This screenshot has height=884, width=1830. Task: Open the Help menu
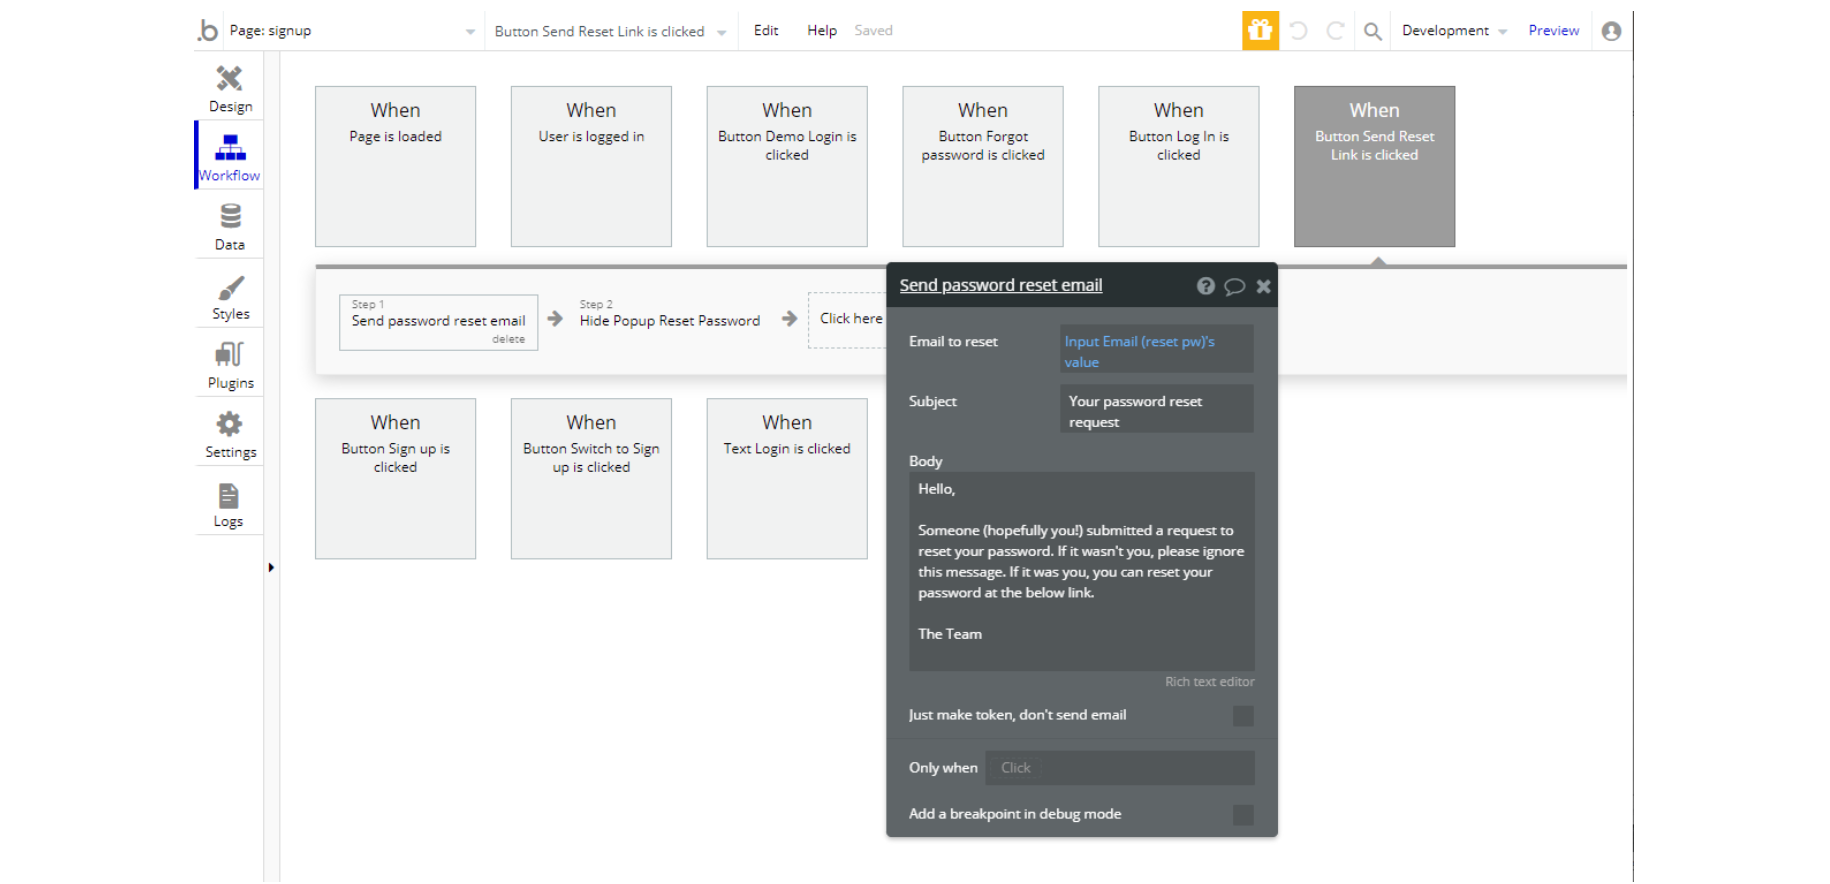[x=822, y=31]
